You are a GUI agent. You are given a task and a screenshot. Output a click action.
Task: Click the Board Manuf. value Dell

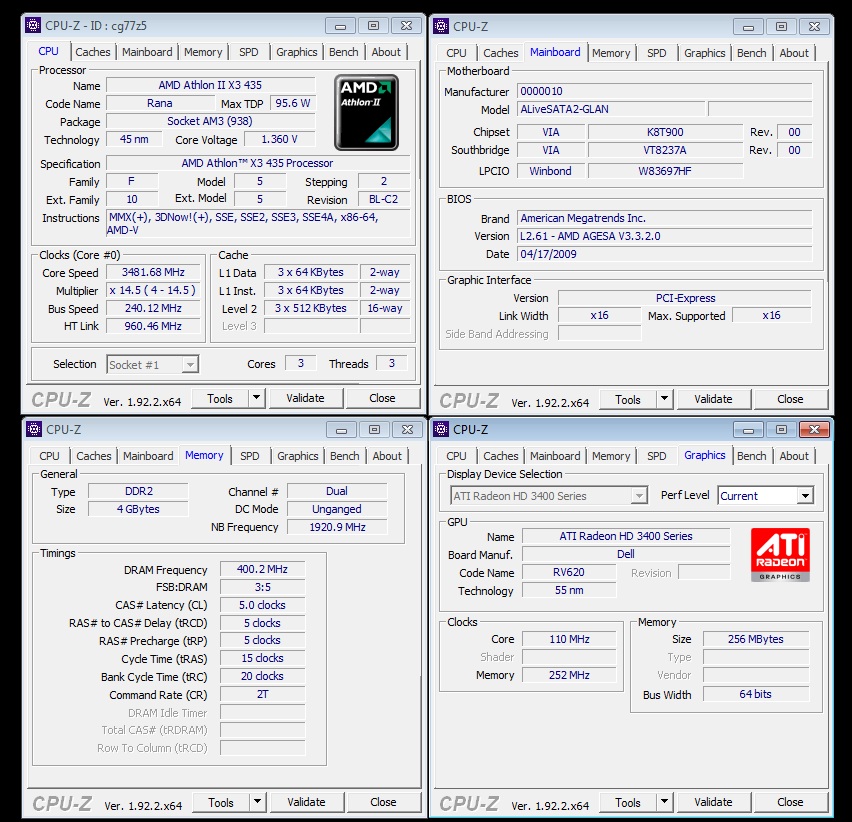point(626,554)
